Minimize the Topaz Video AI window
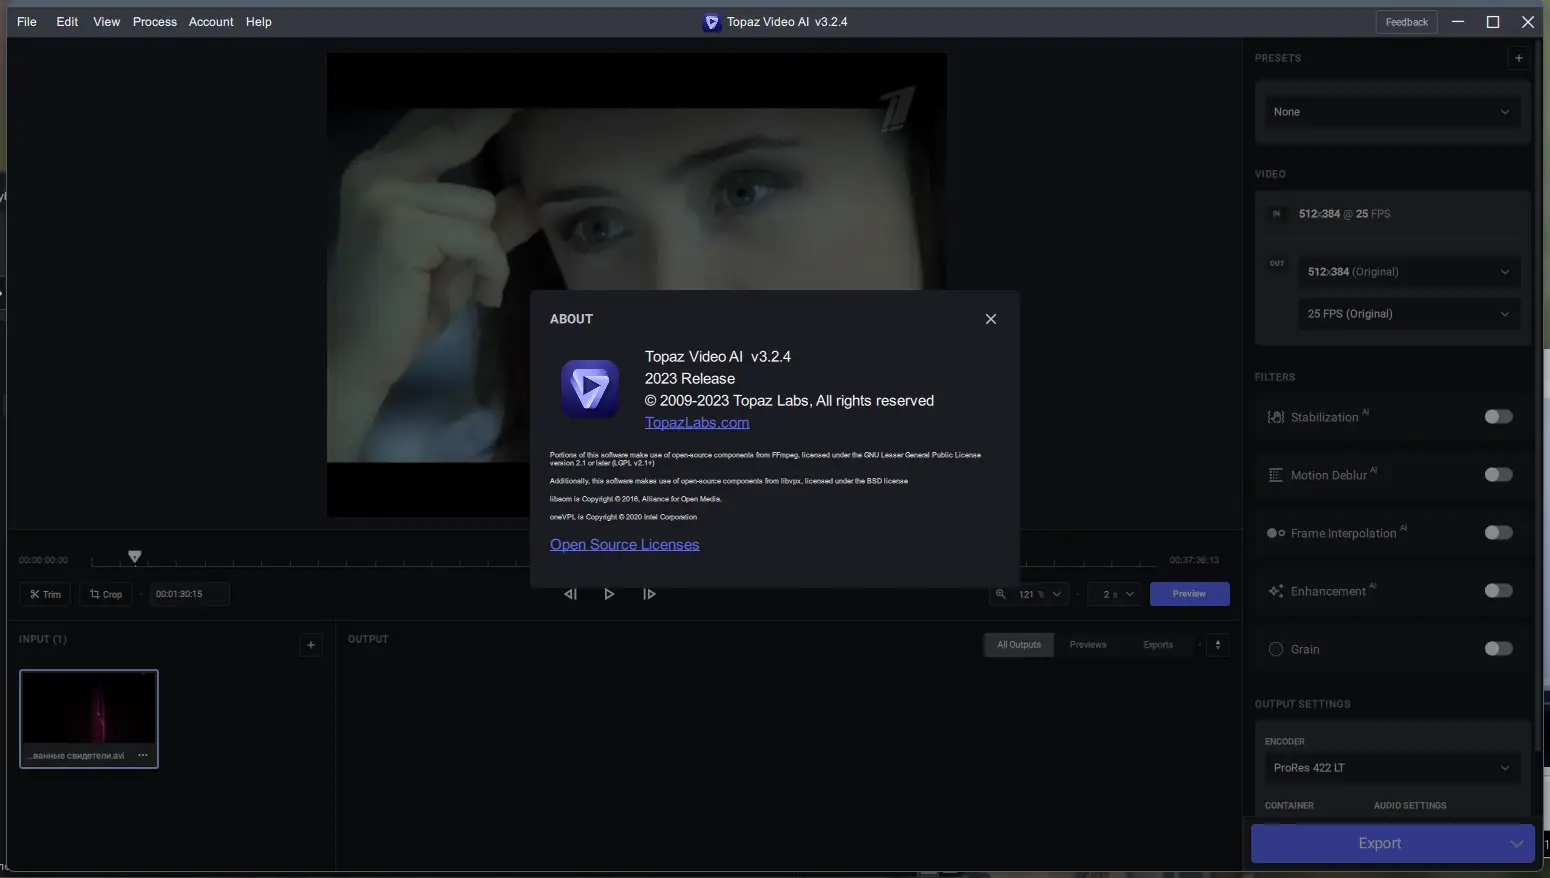Viewport: 1550px width, 878px height. 1458,22
